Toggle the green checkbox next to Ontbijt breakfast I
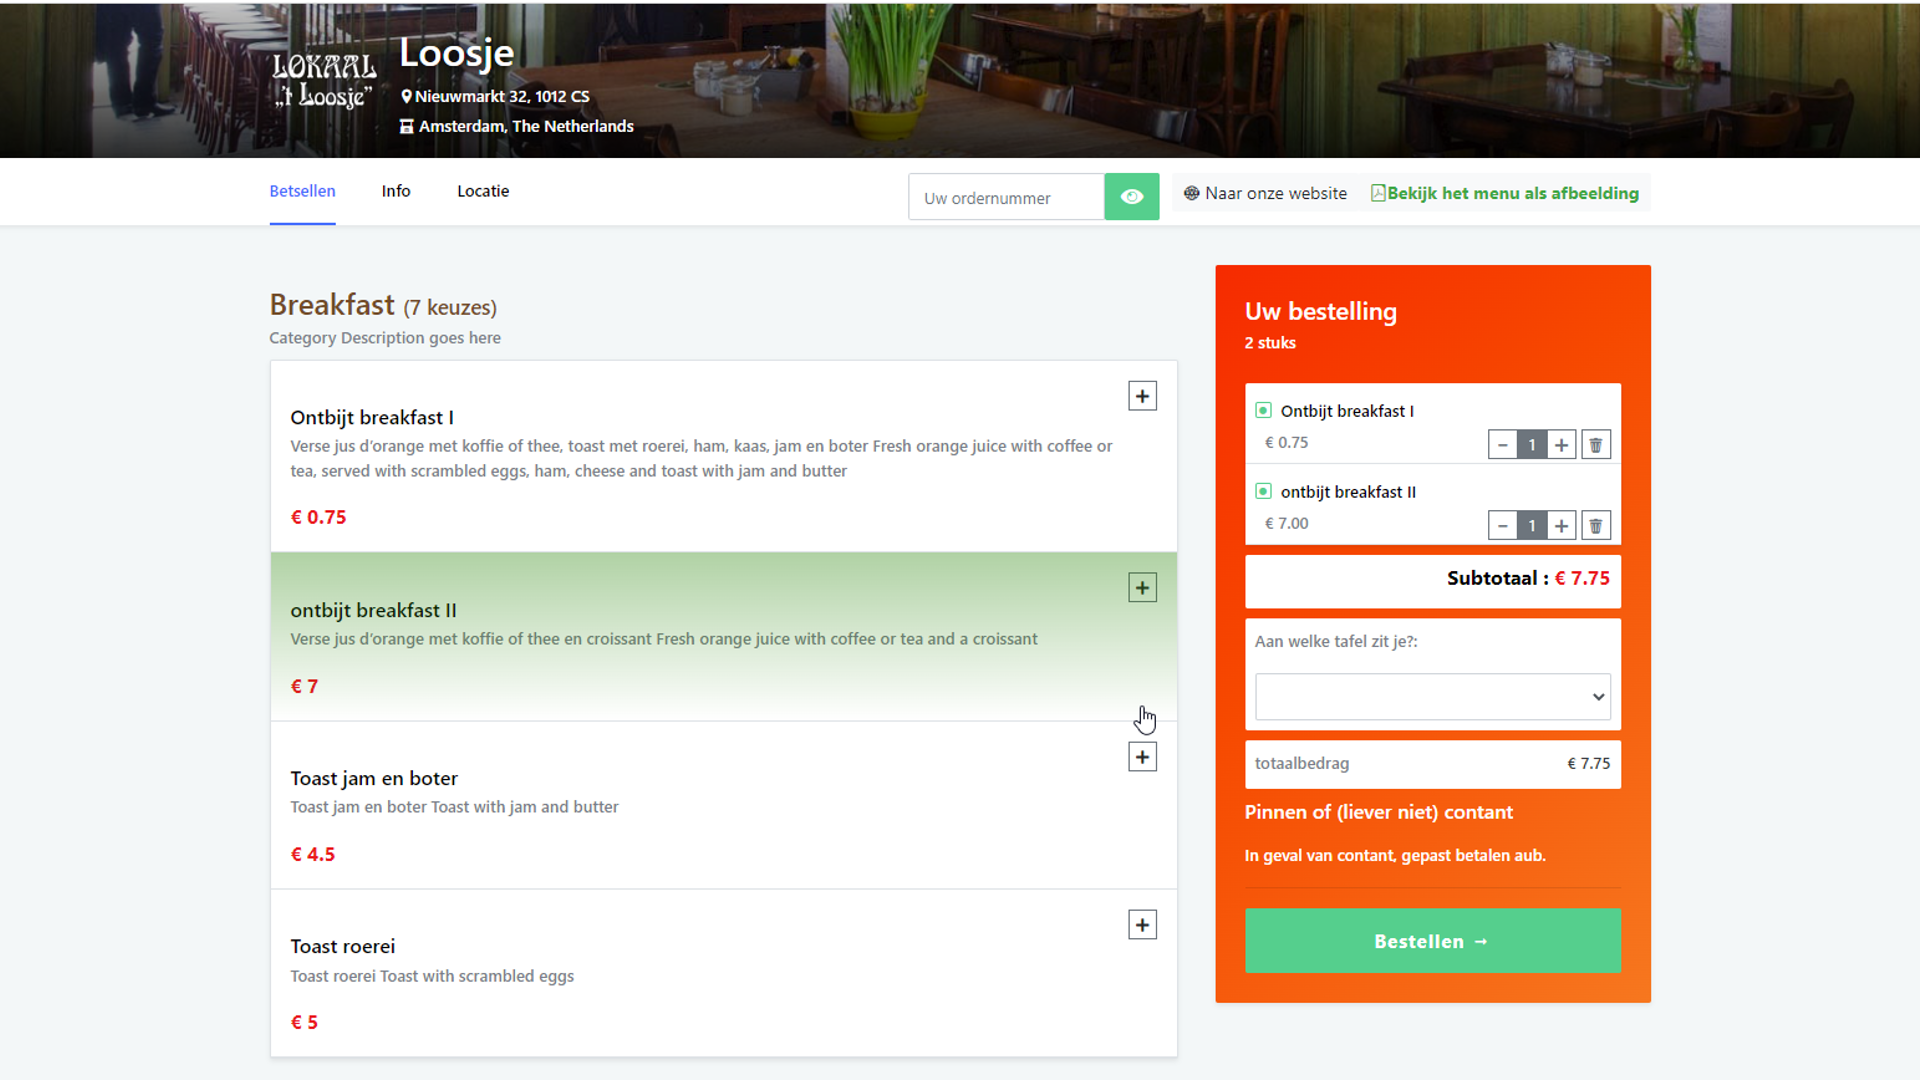Viewport: 1920px width, 1080px height. click(1262, 410)
